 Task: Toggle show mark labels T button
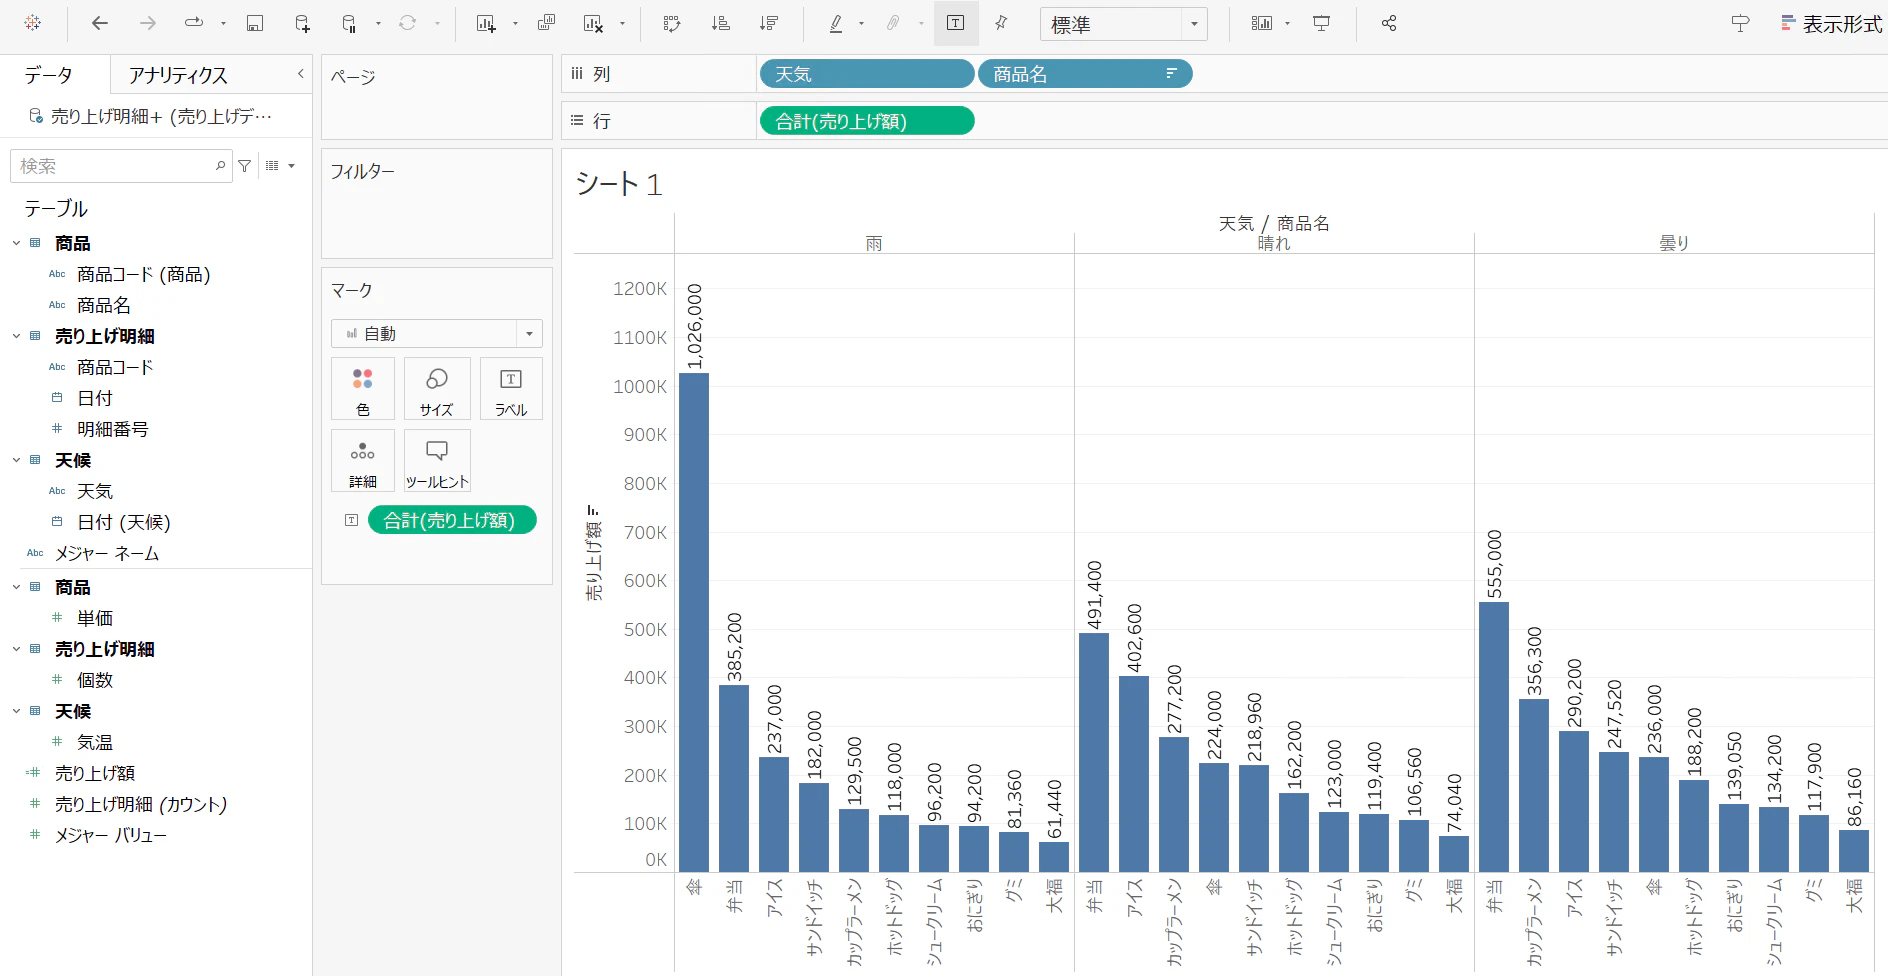coord(956,23)
